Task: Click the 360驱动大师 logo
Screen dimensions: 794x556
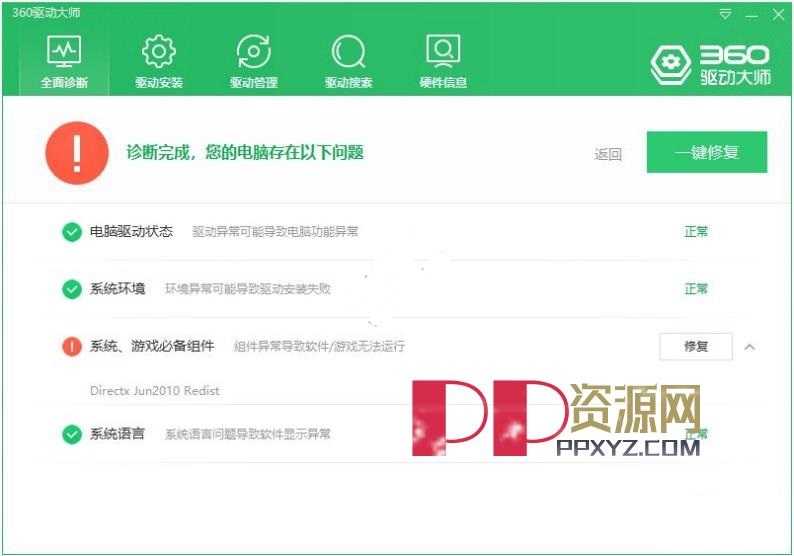Action: (x=711, y=64)
